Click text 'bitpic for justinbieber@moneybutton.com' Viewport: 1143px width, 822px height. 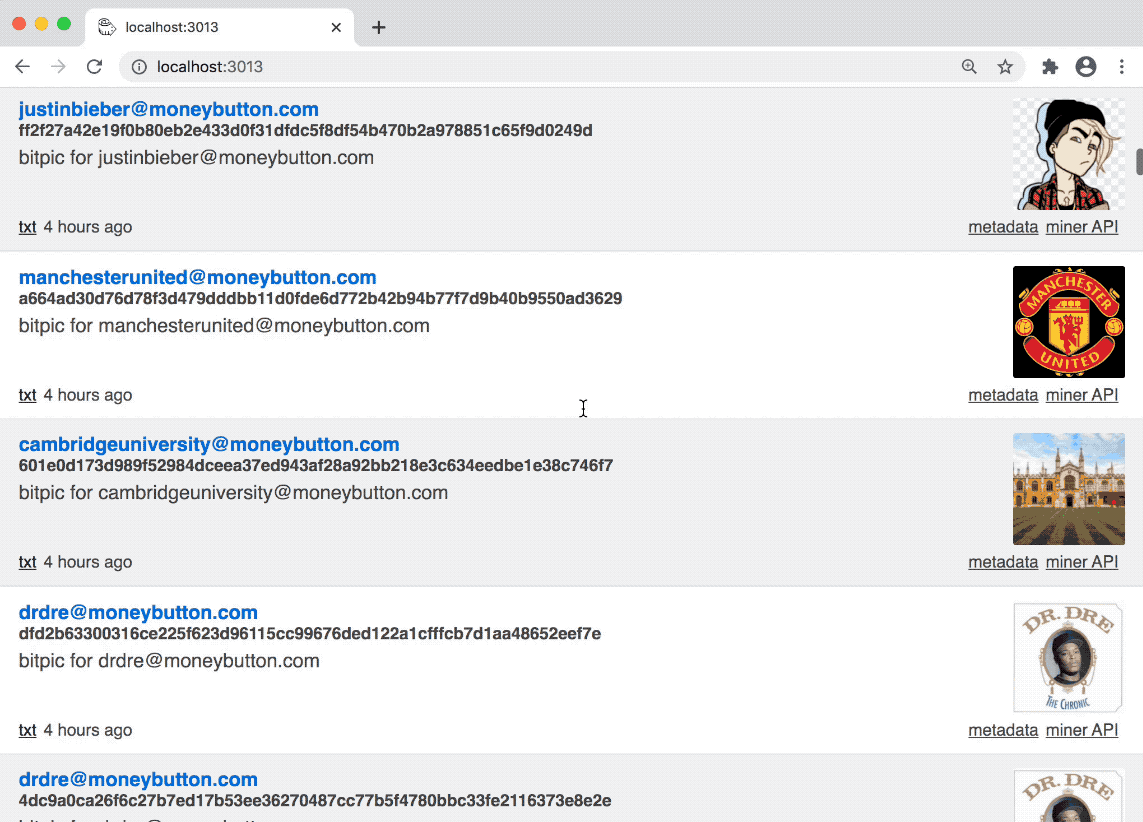click(x=196, y=158)
